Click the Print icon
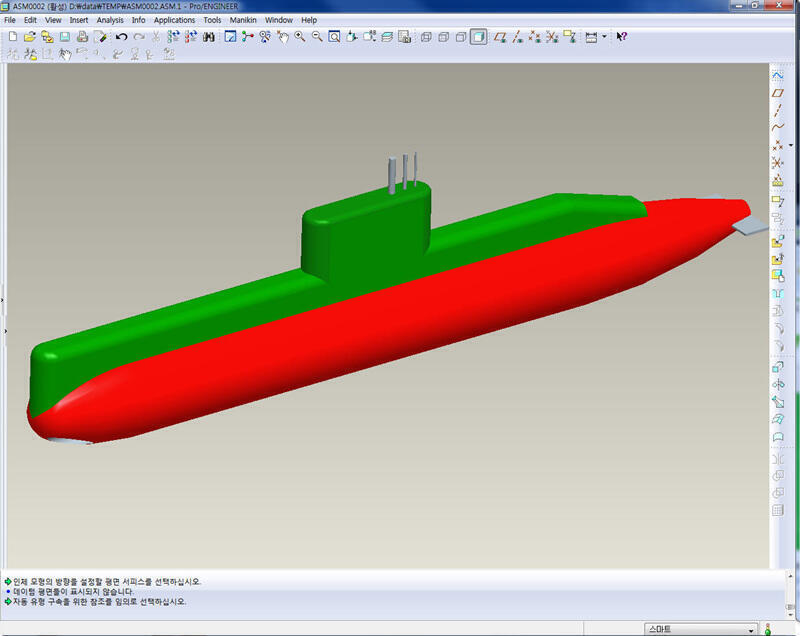Screen dimensions: 800x636 click(82, 37)
